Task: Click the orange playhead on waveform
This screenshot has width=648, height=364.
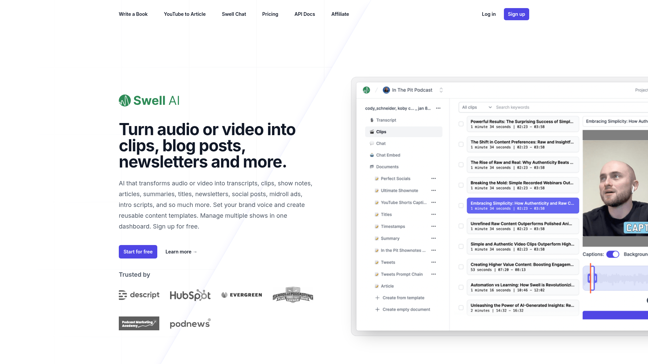Action: pyautogui.click(x=591, y=278)
